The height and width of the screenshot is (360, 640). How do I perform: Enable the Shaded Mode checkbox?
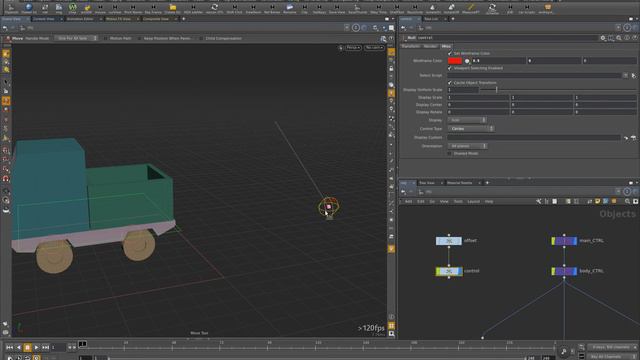pos(450,153)
